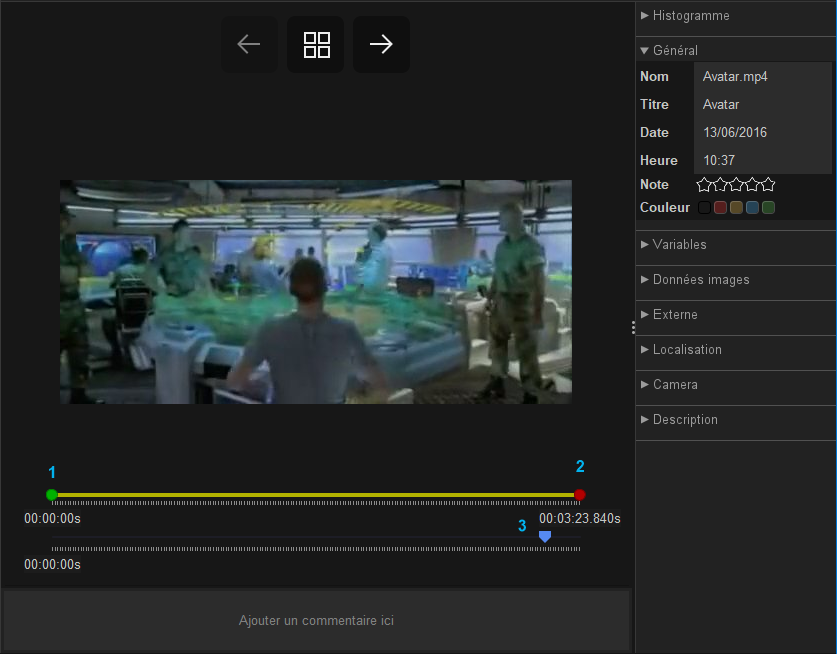
Task: Apply the blue color label
Action: [753, 207]
